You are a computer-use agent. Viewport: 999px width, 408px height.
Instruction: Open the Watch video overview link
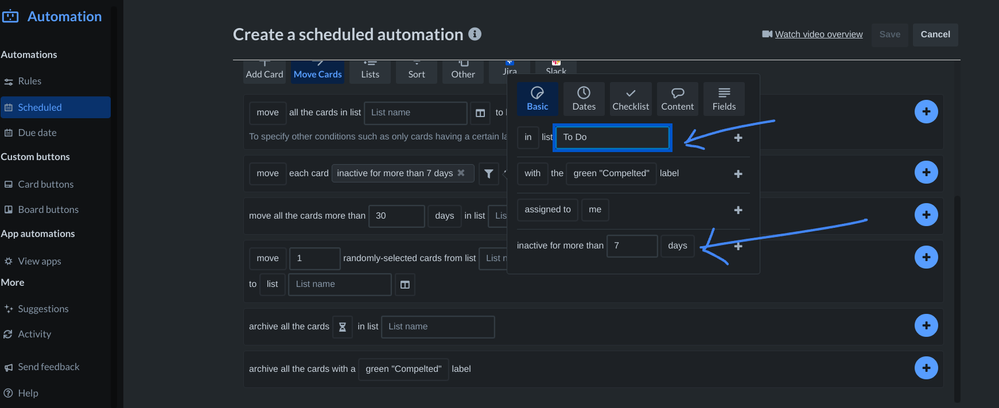[818, 34]
